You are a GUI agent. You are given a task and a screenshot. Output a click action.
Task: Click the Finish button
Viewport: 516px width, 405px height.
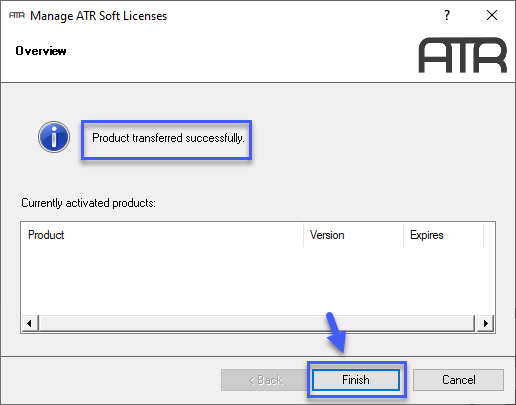point(356,380)
